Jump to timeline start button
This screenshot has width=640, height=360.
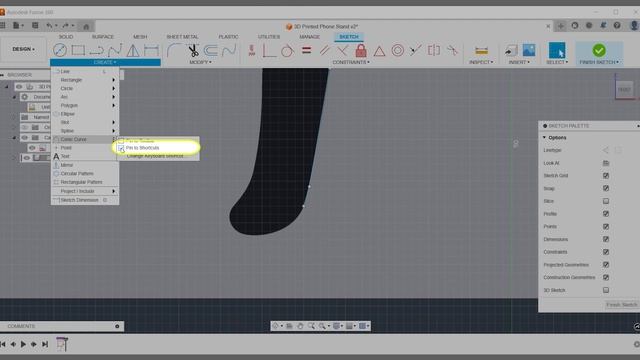click(x=3, y=344)
